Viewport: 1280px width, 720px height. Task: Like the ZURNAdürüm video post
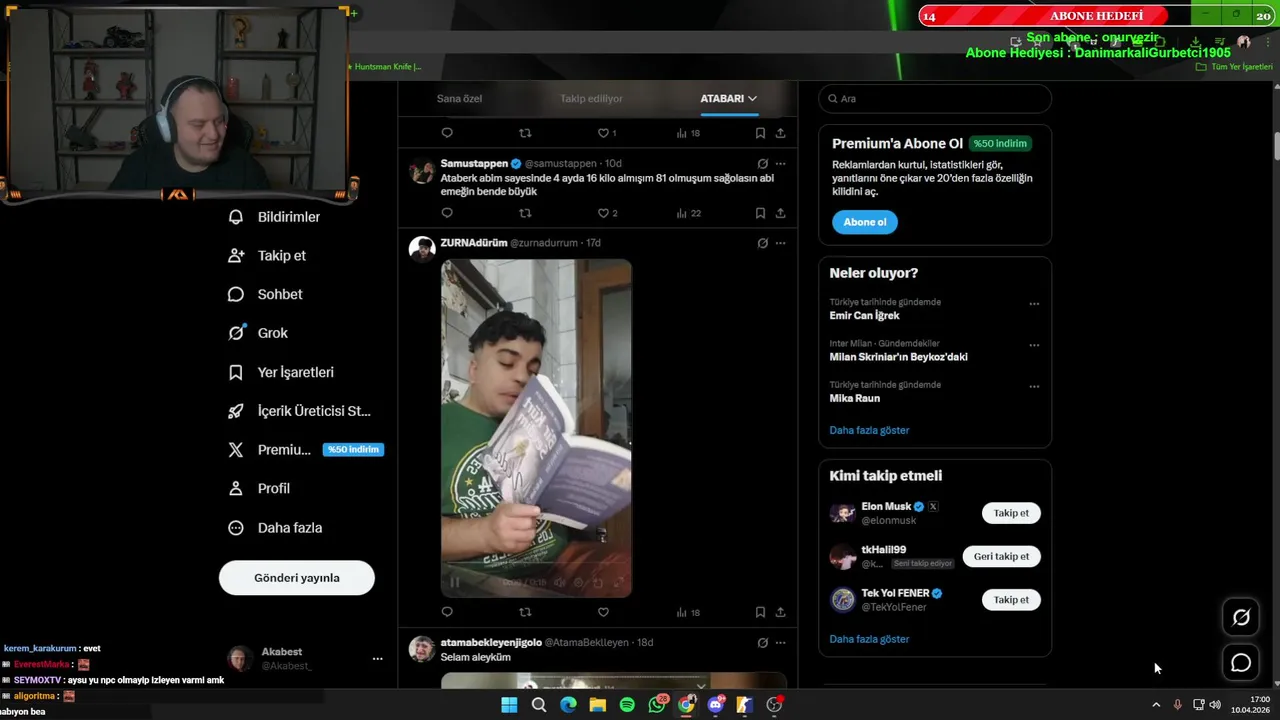603,612
